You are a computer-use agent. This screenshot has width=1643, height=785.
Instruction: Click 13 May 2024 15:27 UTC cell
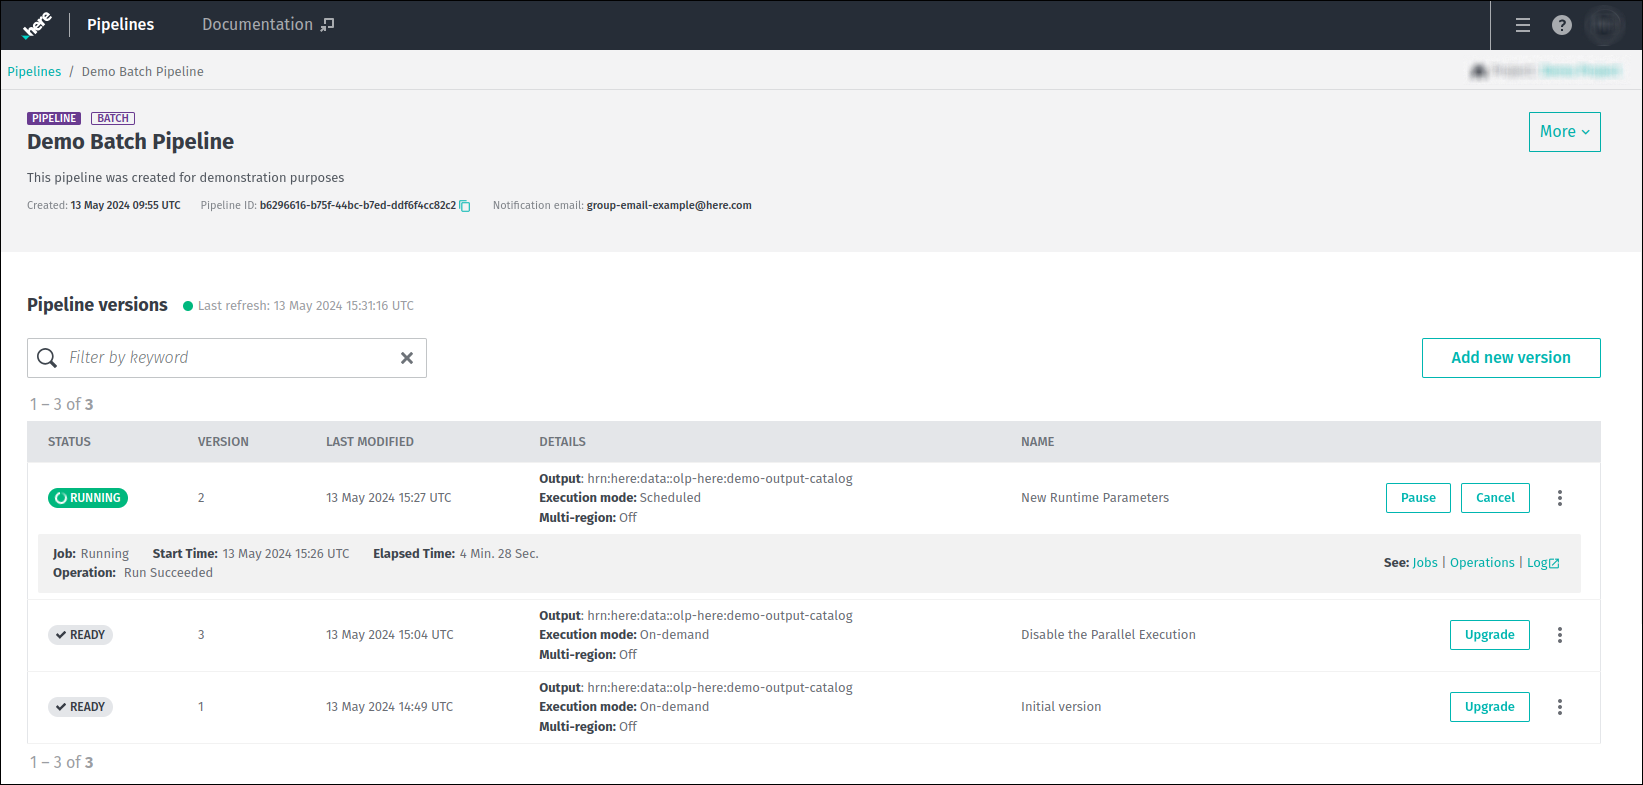click(389, 498)
